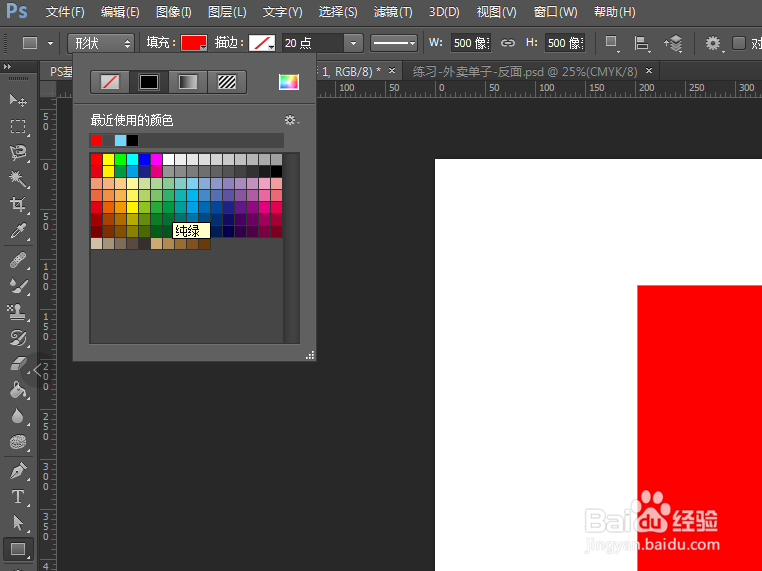Click the H height input field
762x571 pixels.
565,43
